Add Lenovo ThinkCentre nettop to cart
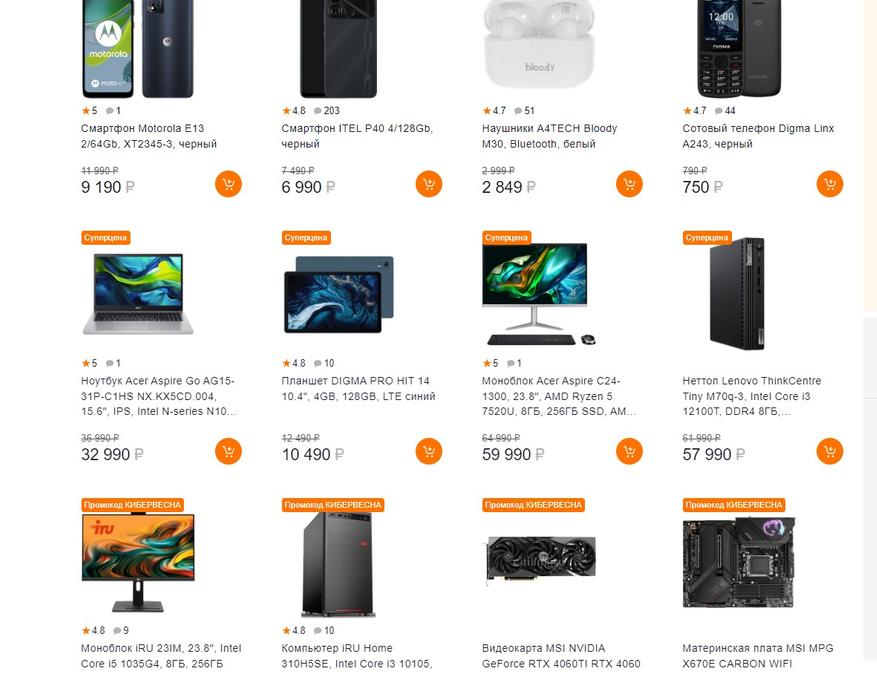 pyautogui.click(x=830, y=451)
